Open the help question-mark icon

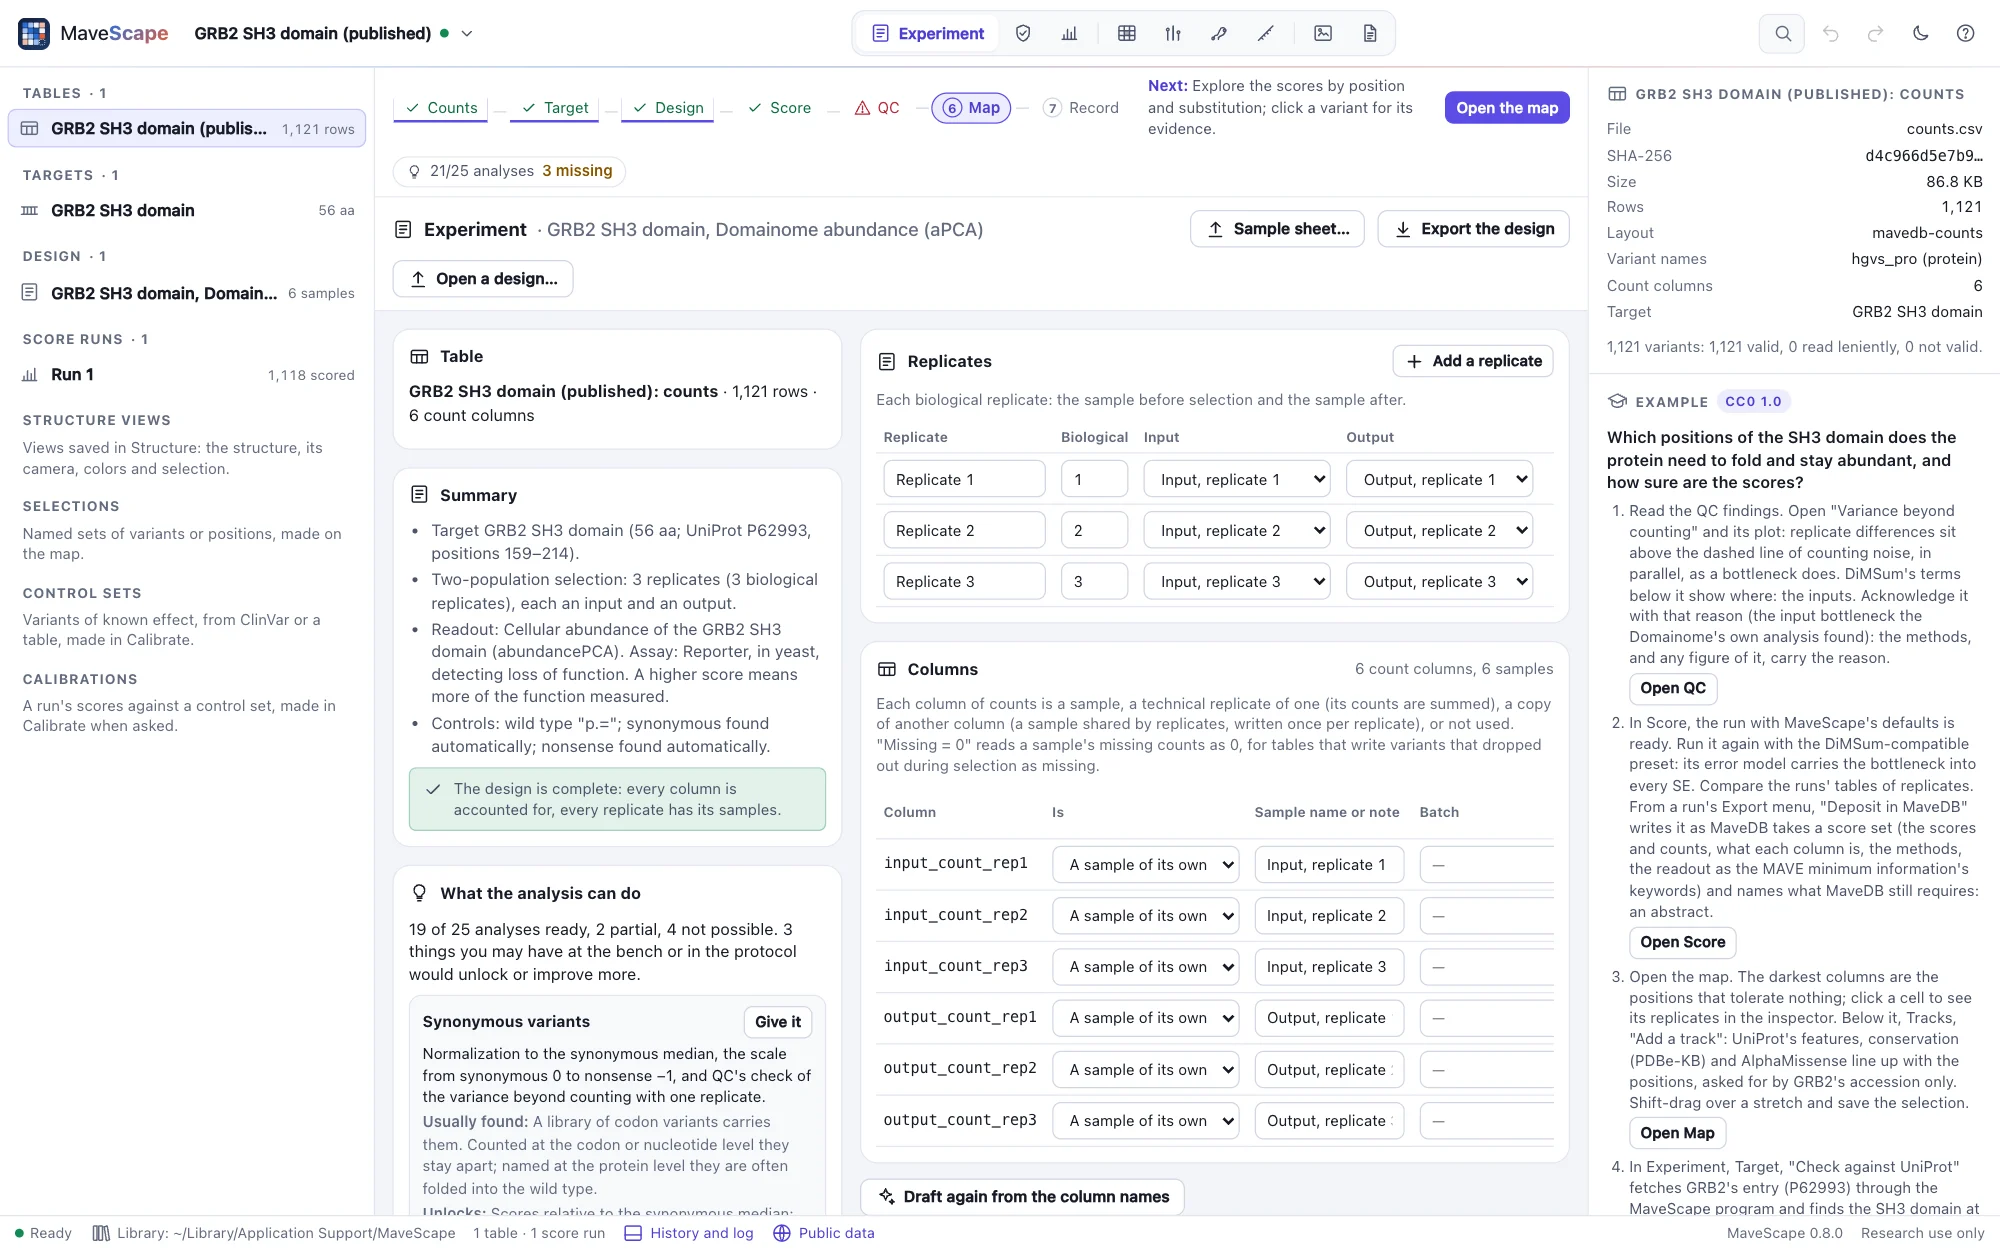1965,33
